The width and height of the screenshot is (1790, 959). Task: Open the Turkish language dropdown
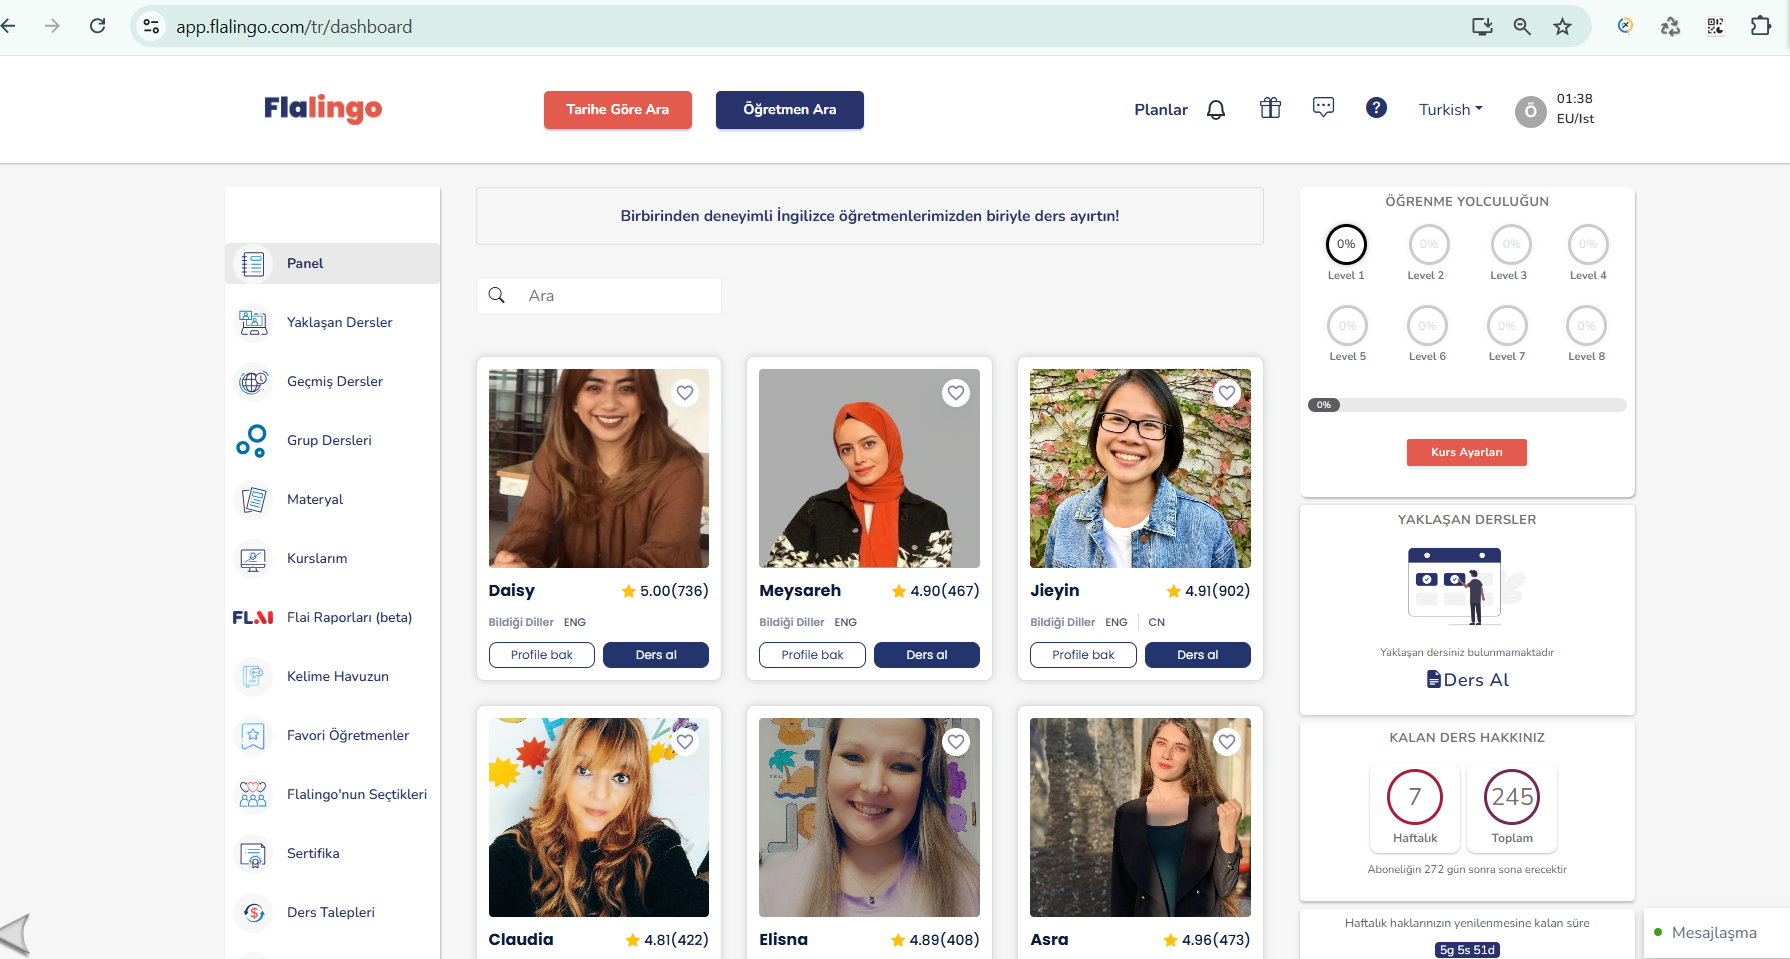click(1451, 109)
